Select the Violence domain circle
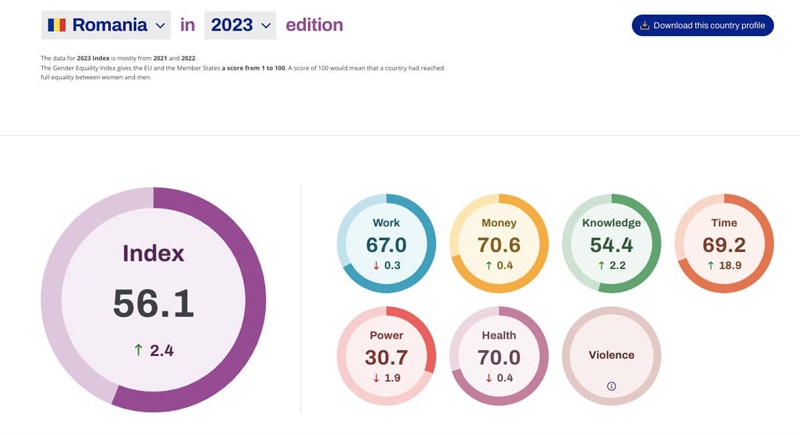 coord(611,354)
